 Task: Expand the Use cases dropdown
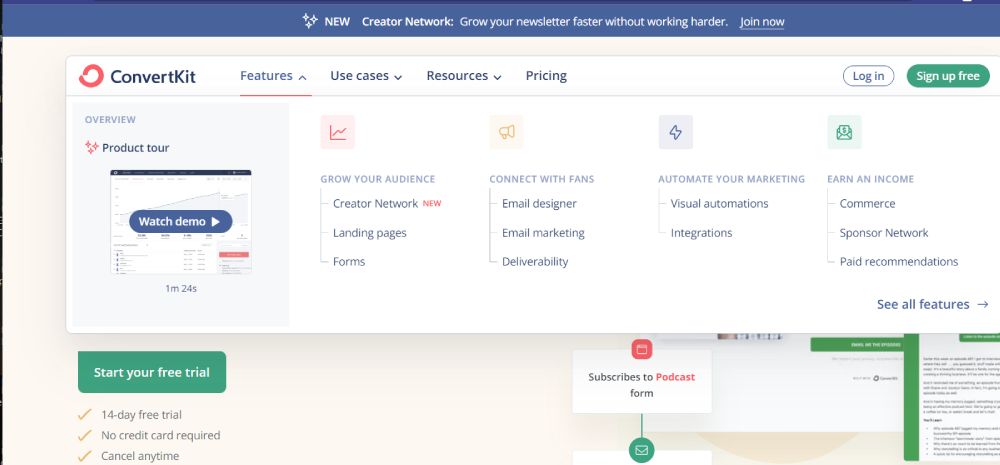366,76
